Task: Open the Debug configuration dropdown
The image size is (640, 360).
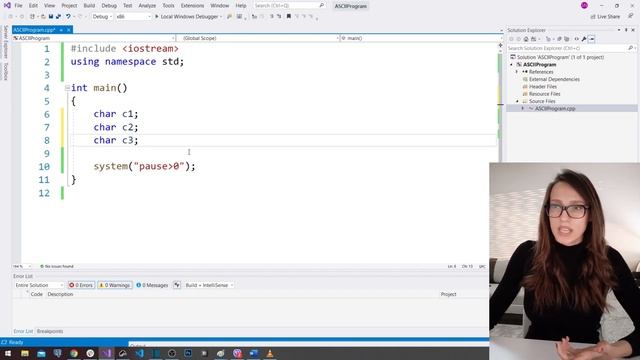Action: tap(102, 17)
